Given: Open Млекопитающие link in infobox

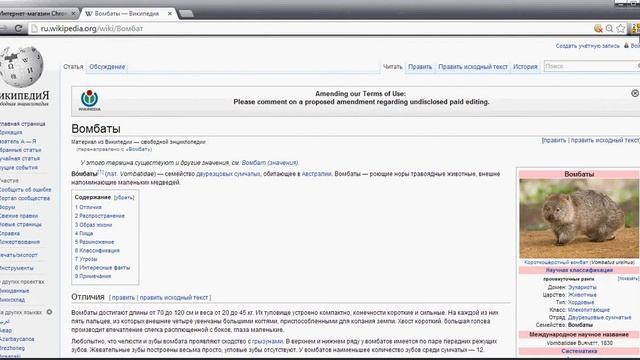Looking at the screenshot, I should coord(589,309).
